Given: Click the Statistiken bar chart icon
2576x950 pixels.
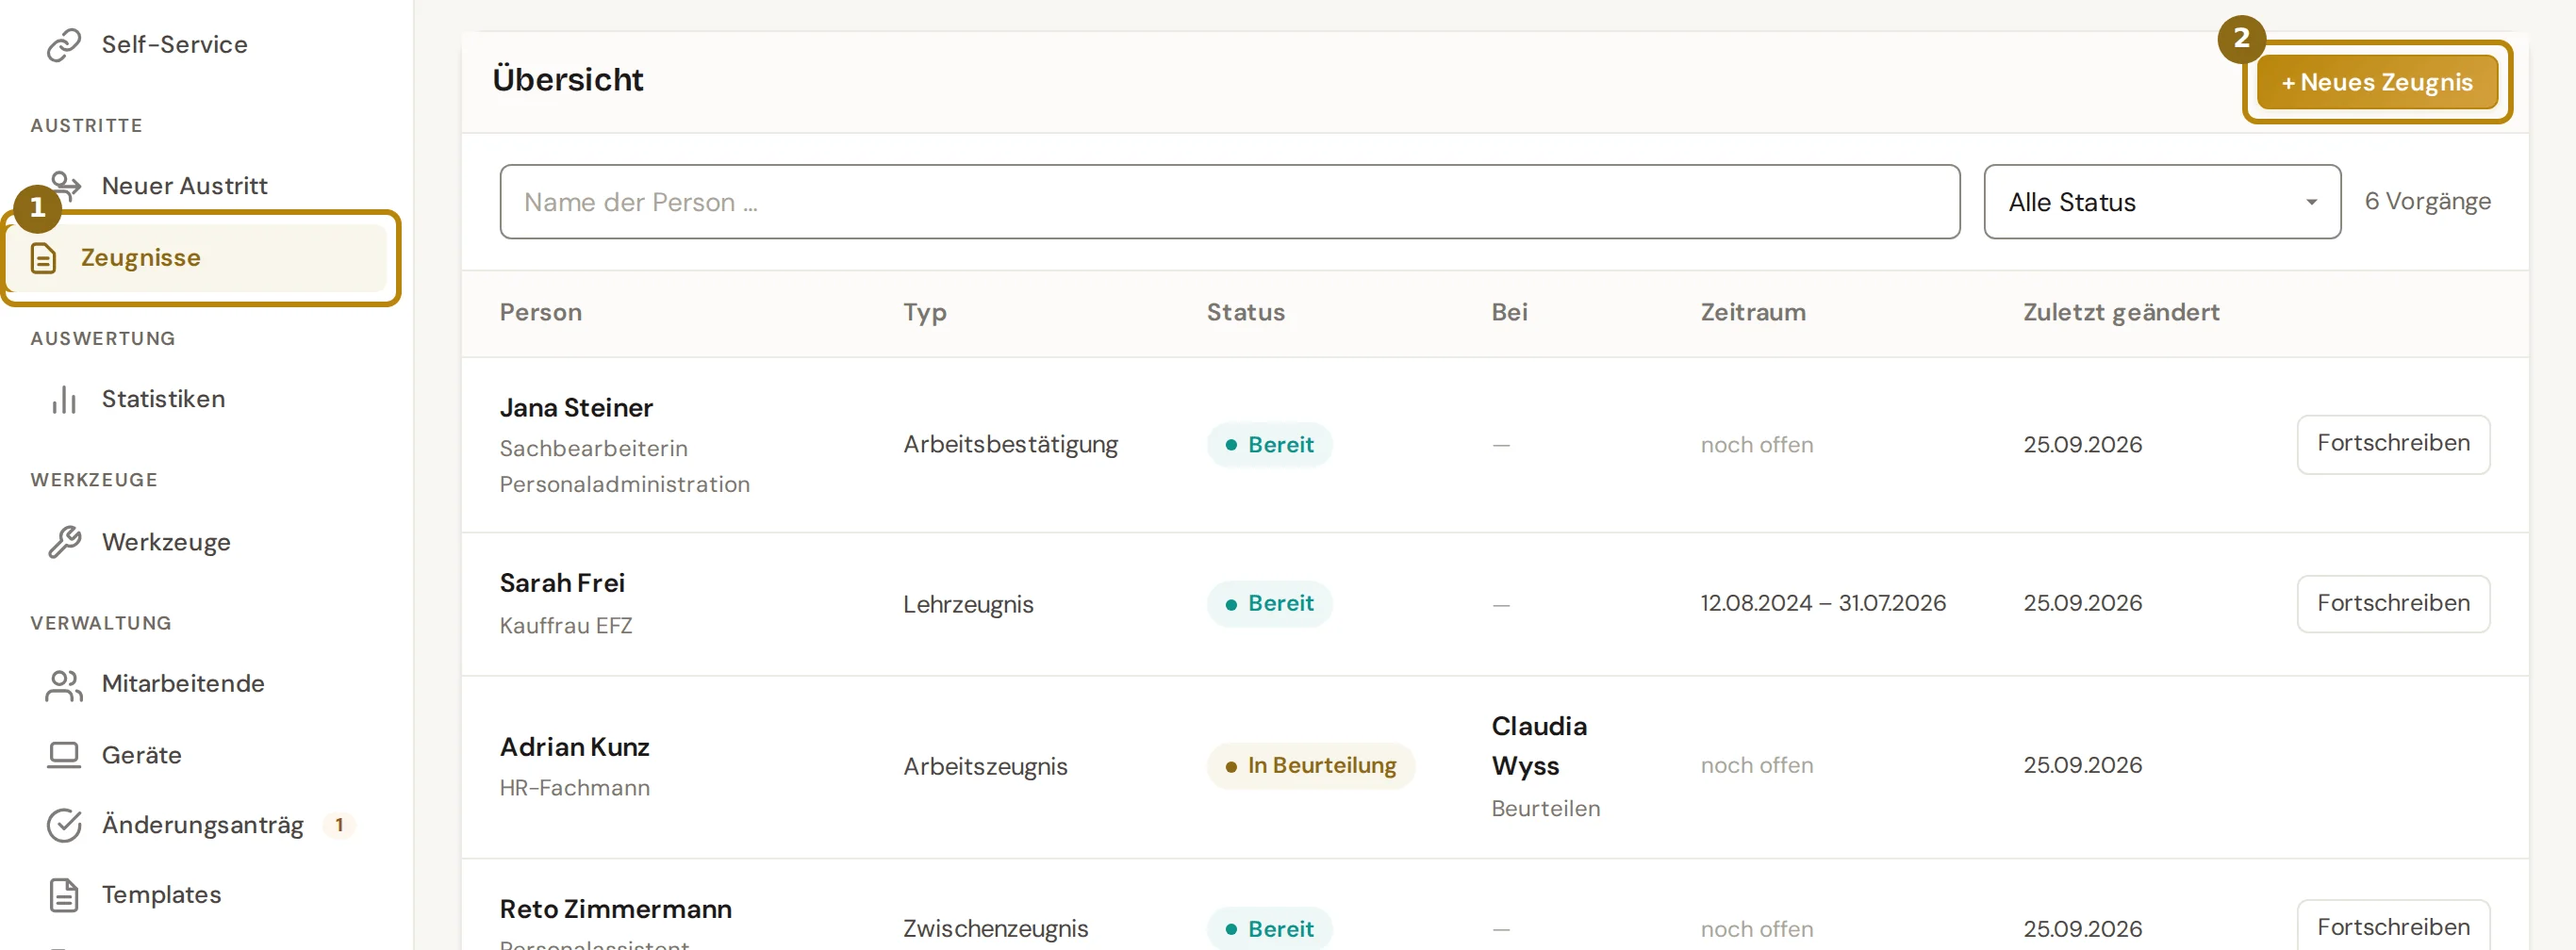Looking at the screenshot, I should point(64,399).
